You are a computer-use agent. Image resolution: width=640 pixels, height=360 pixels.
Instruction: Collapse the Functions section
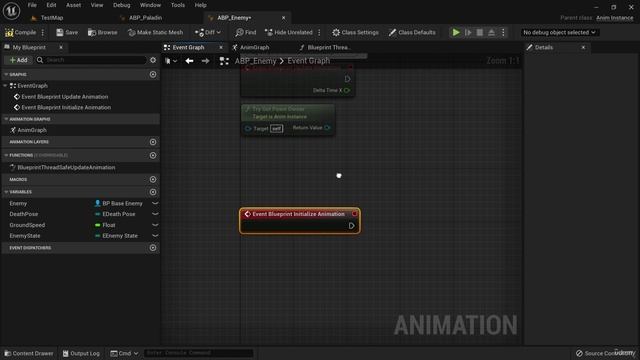[6, 155]
